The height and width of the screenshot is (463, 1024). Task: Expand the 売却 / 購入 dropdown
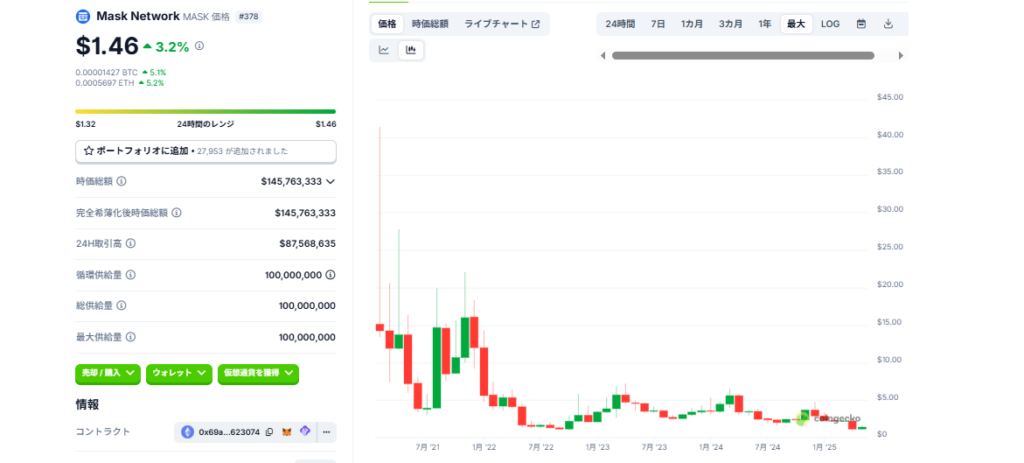(x=108, y=373)
